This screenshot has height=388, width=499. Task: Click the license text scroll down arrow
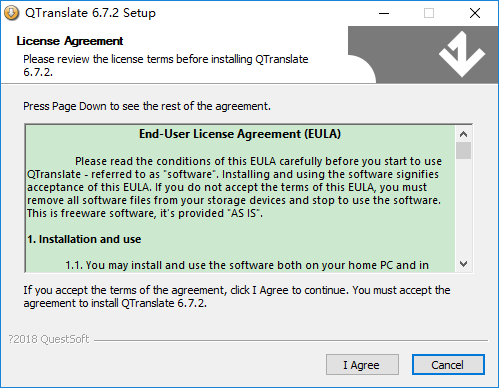click(463, 264)
